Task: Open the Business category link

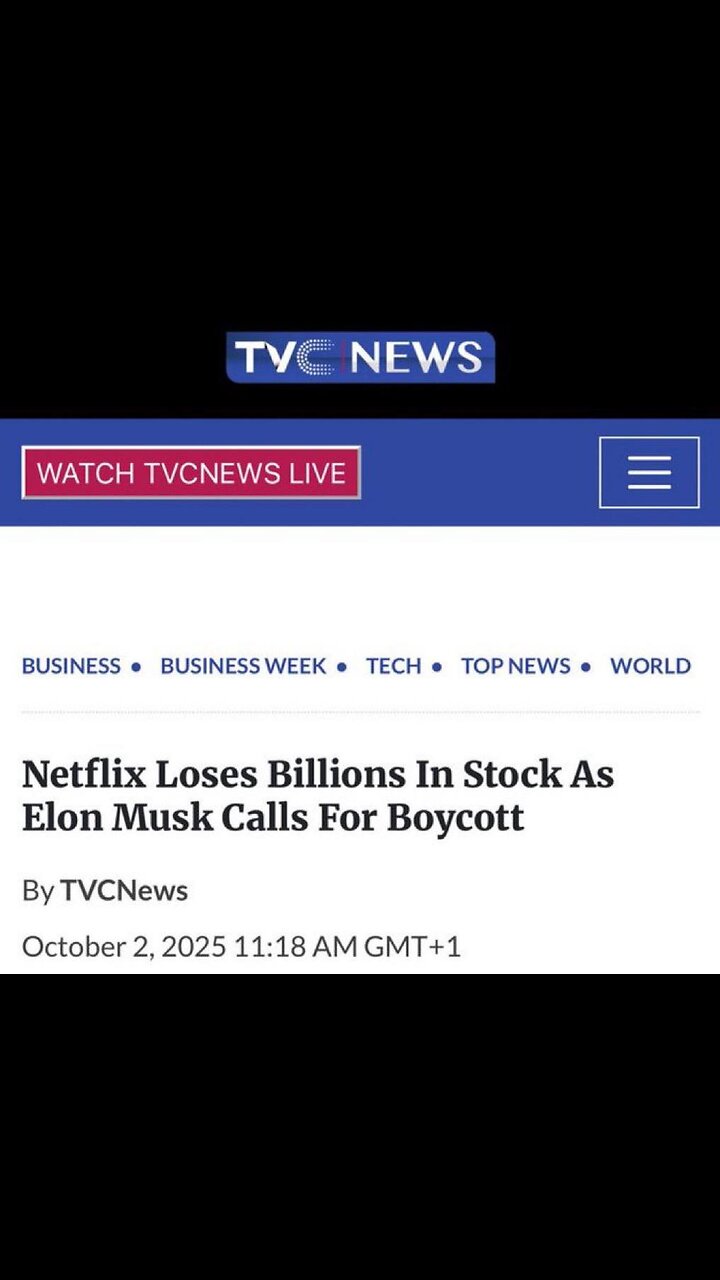Action: click(71, 666)
